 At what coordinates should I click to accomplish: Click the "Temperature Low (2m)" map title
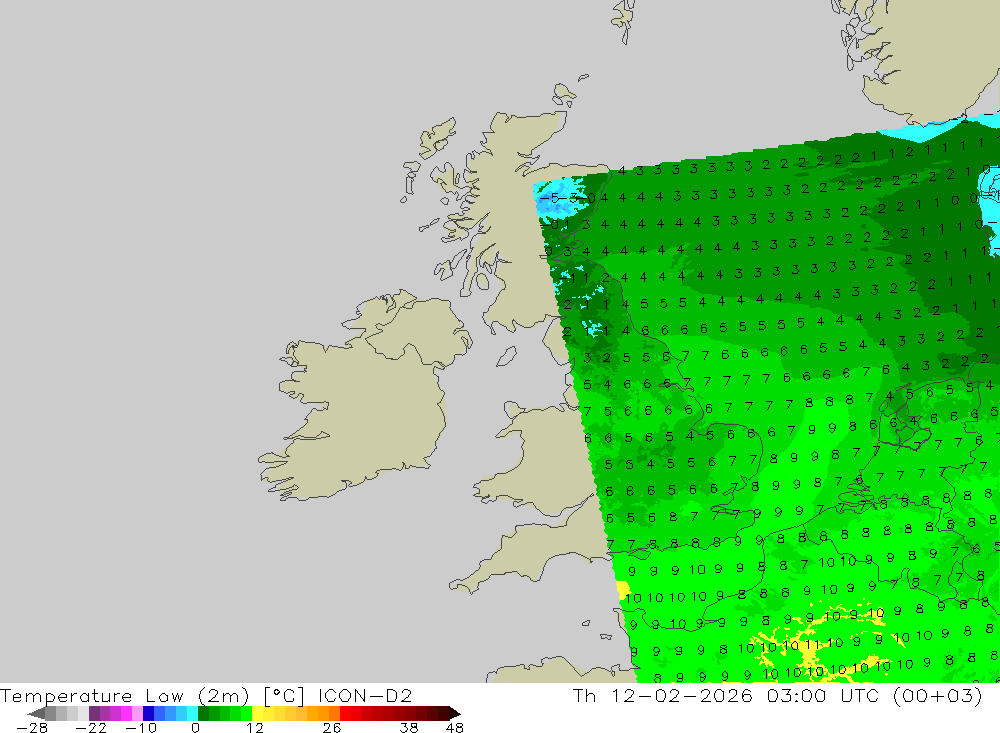coord(124,695)
